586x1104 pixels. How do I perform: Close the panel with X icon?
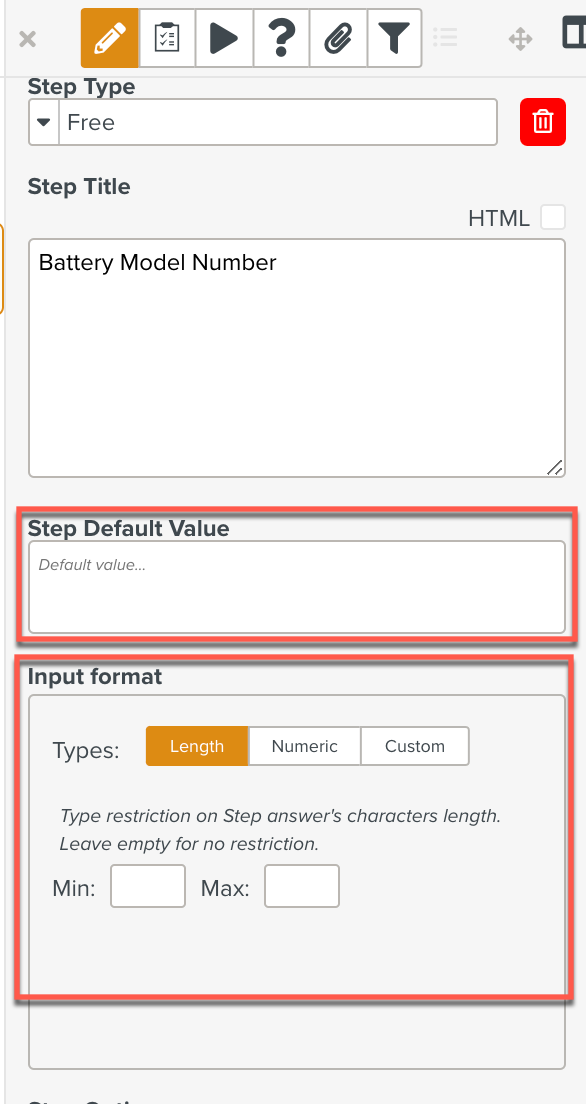[x=27, y=39]
